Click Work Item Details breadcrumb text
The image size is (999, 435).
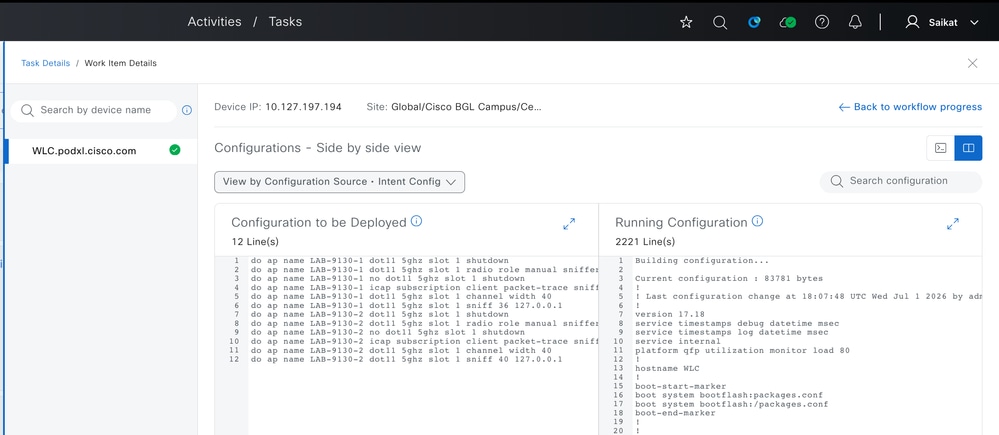pos(120,63)
